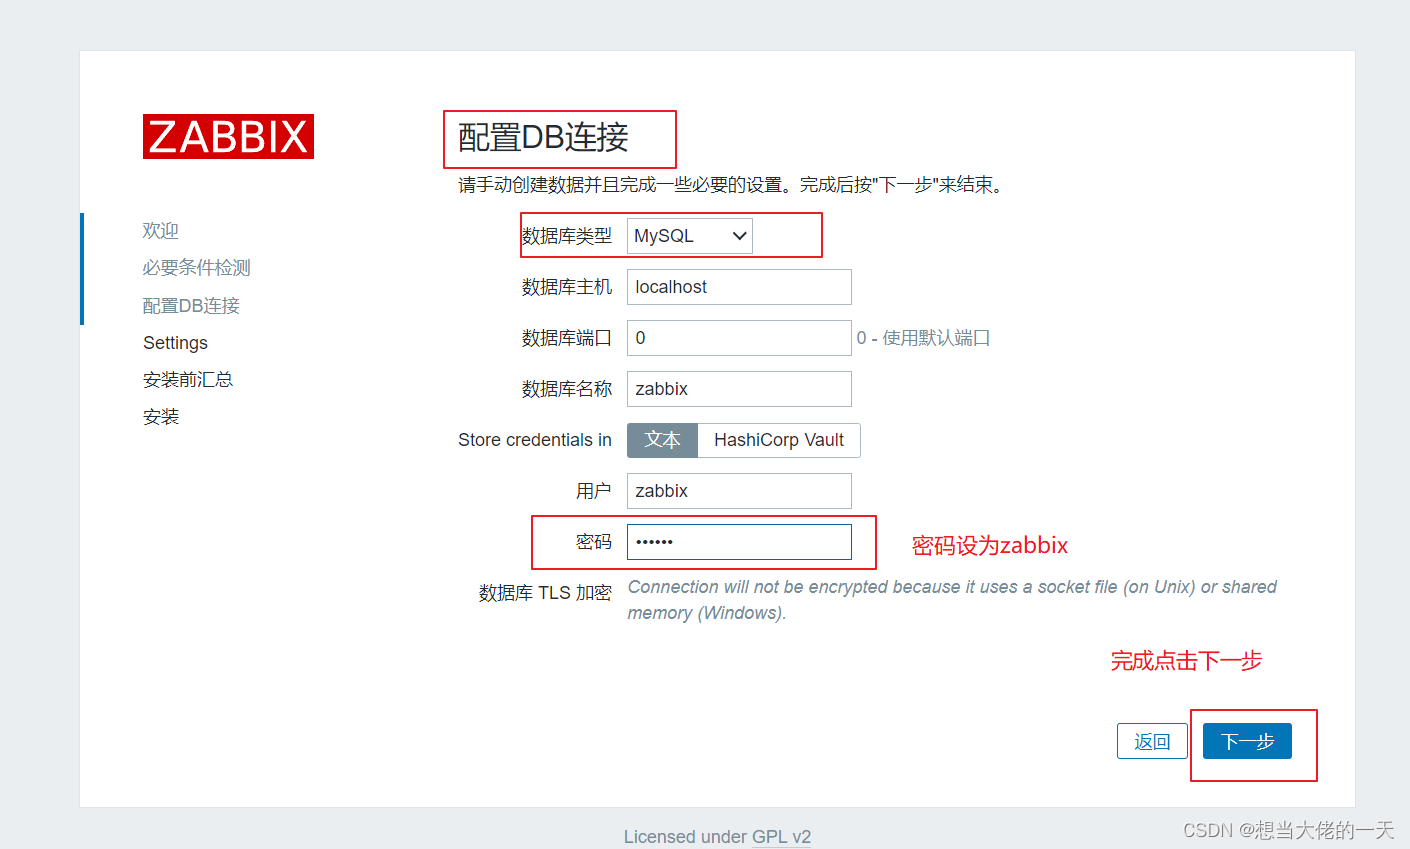Select the HashiCorp Vault credentials option

pos(779,440)
